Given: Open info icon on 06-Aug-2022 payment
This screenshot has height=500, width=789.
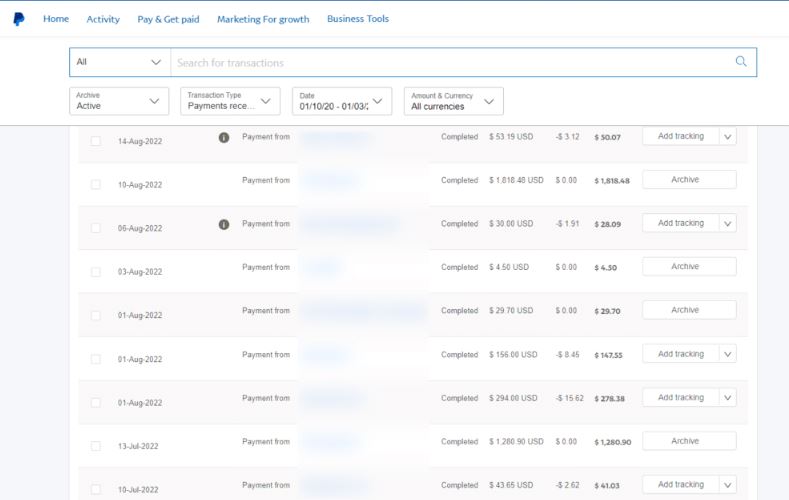Looking at the screenshot, I should point(224,224).
